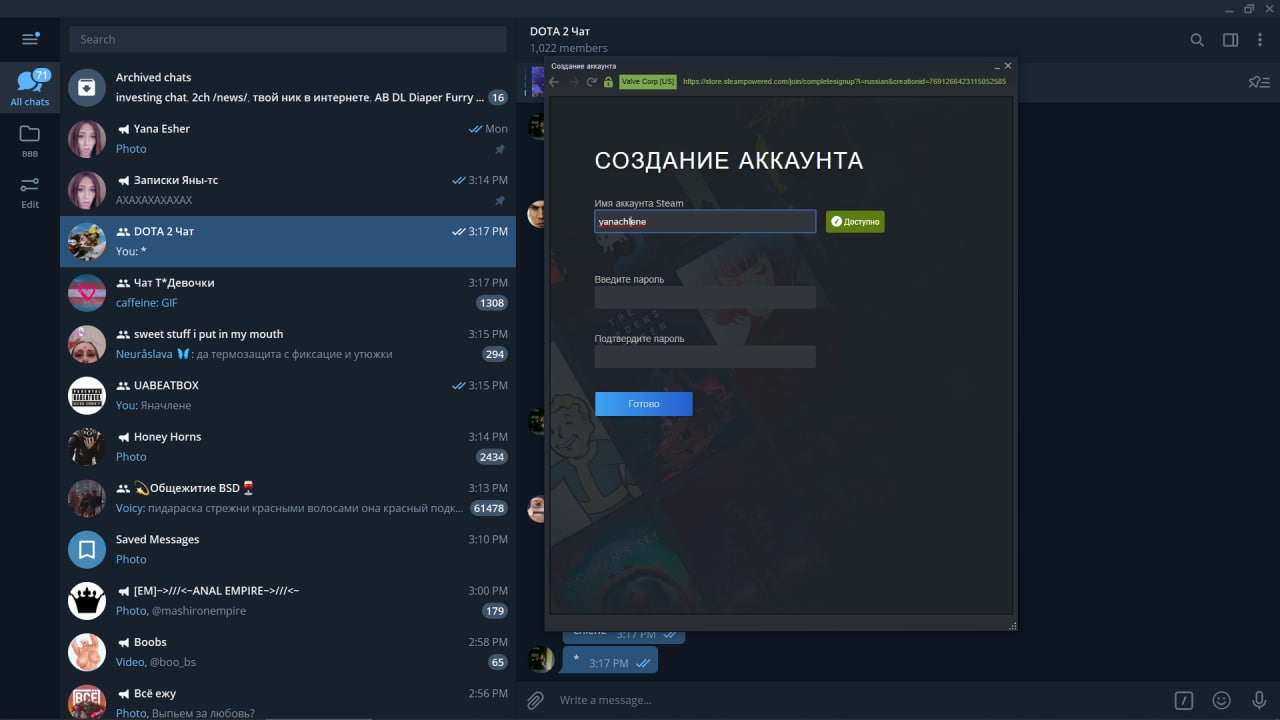Screen dimensions: 1280x720
Task: Open the UABEATBOX group chat
Action: pyautogui.click(x=288, y=395)
